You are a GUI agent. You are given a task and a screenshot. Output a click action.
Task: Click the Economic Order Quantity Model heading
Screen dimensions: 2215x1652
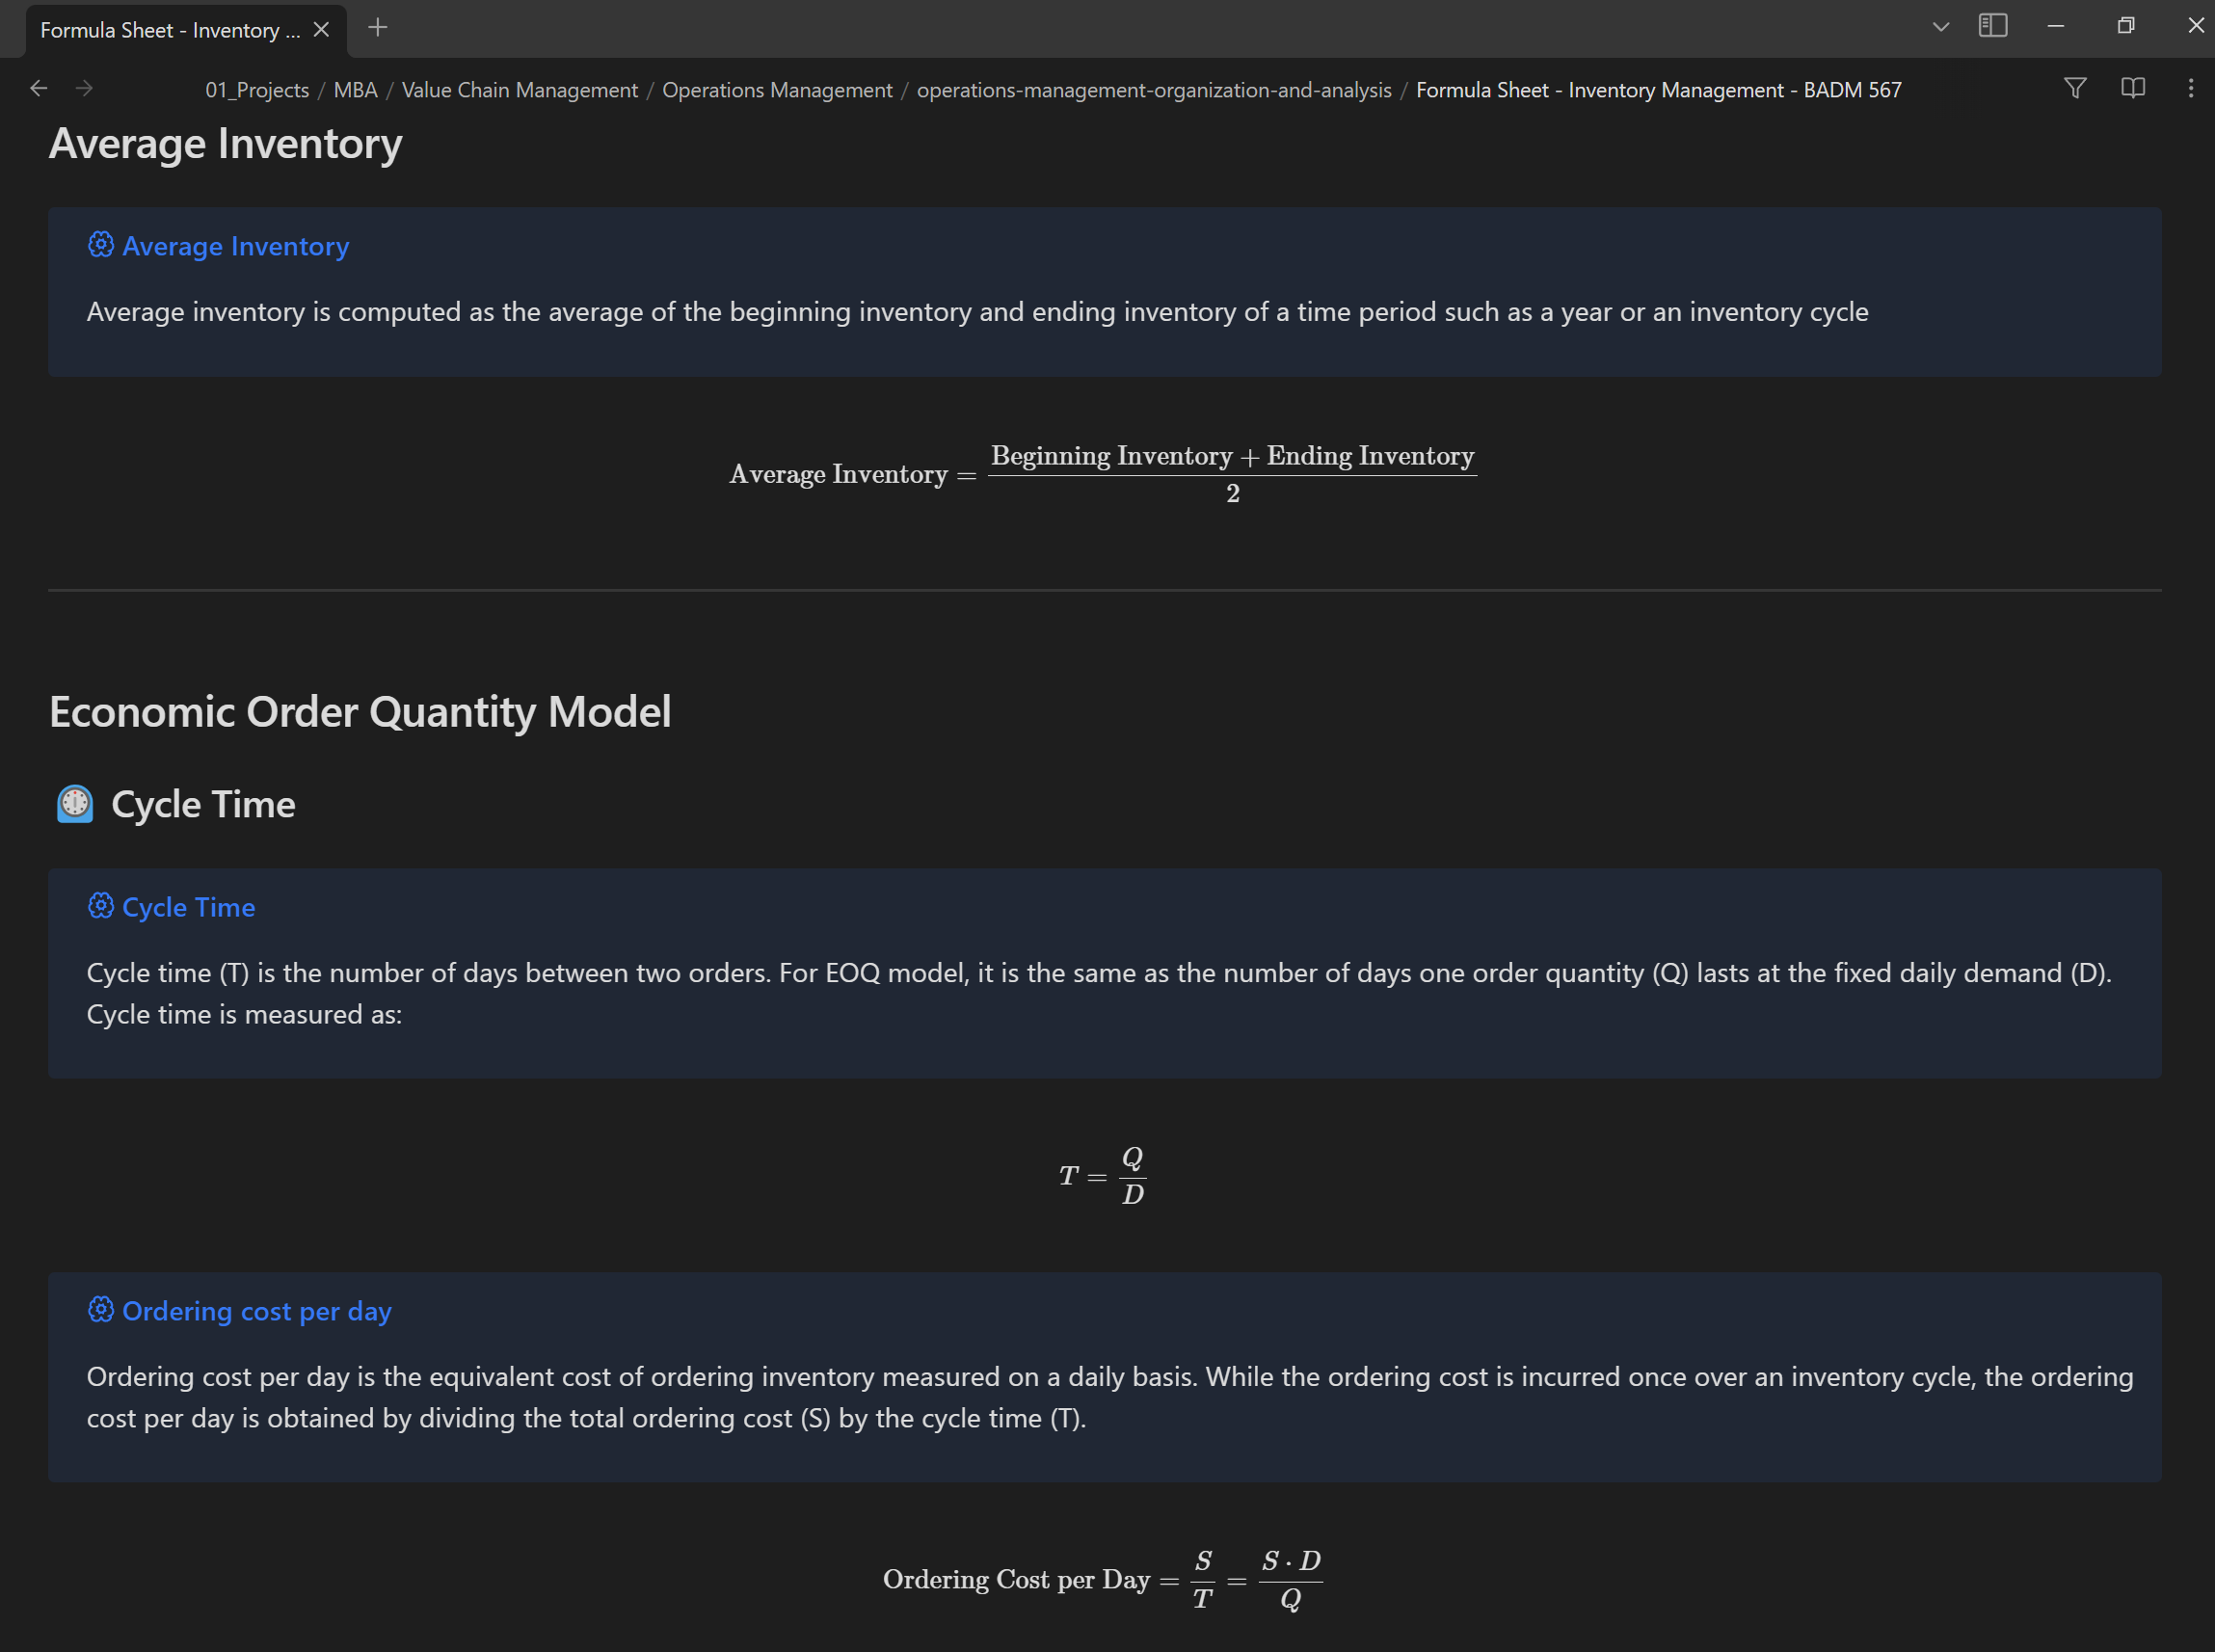[360, 712]
